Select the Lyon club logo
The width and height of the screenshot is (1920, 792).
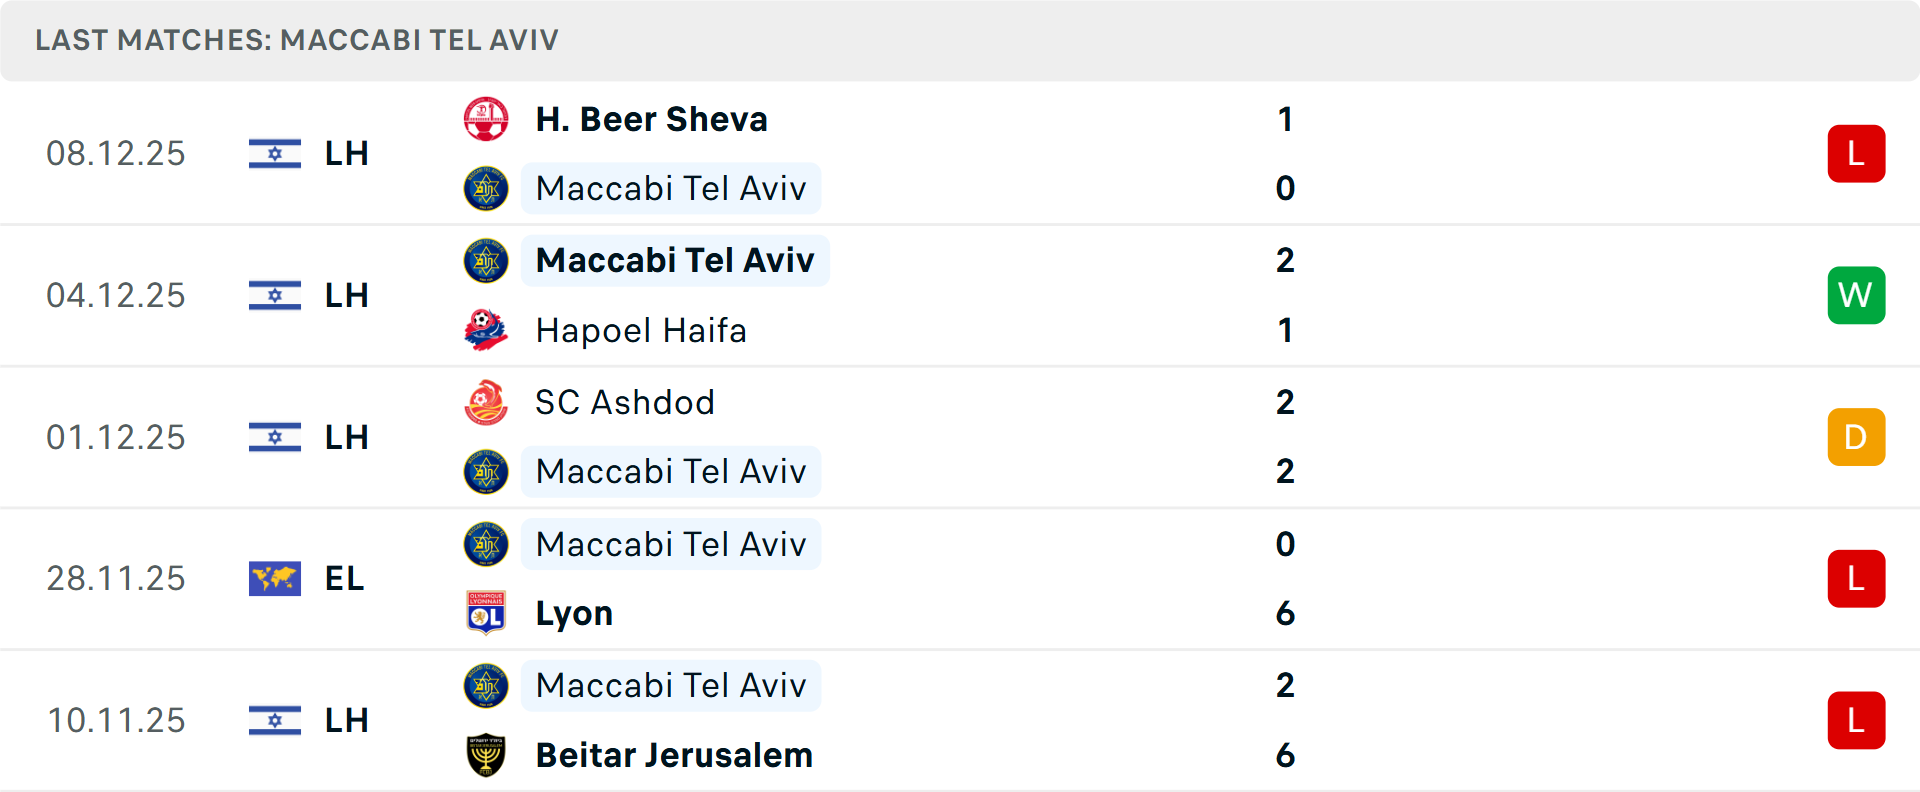click(x=486, y=613)
